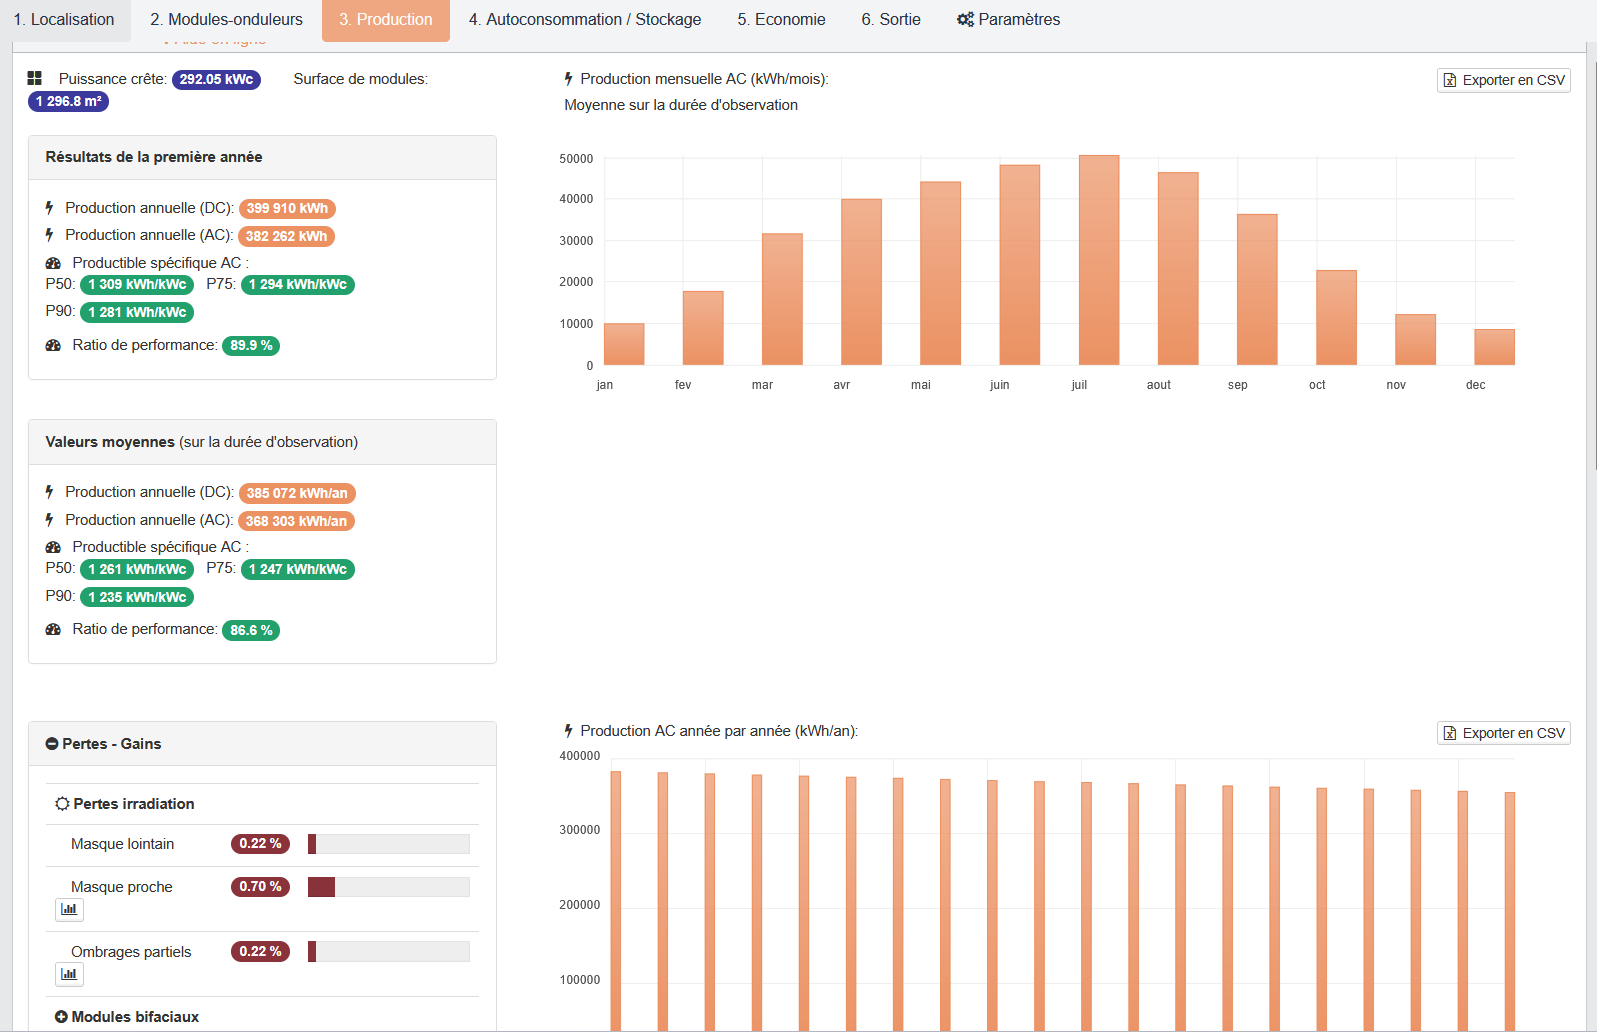1597x1032 pixels.
Task: Switch to the 1. Localisation tab
Action: pyautogui.click(x=64, y=20)
